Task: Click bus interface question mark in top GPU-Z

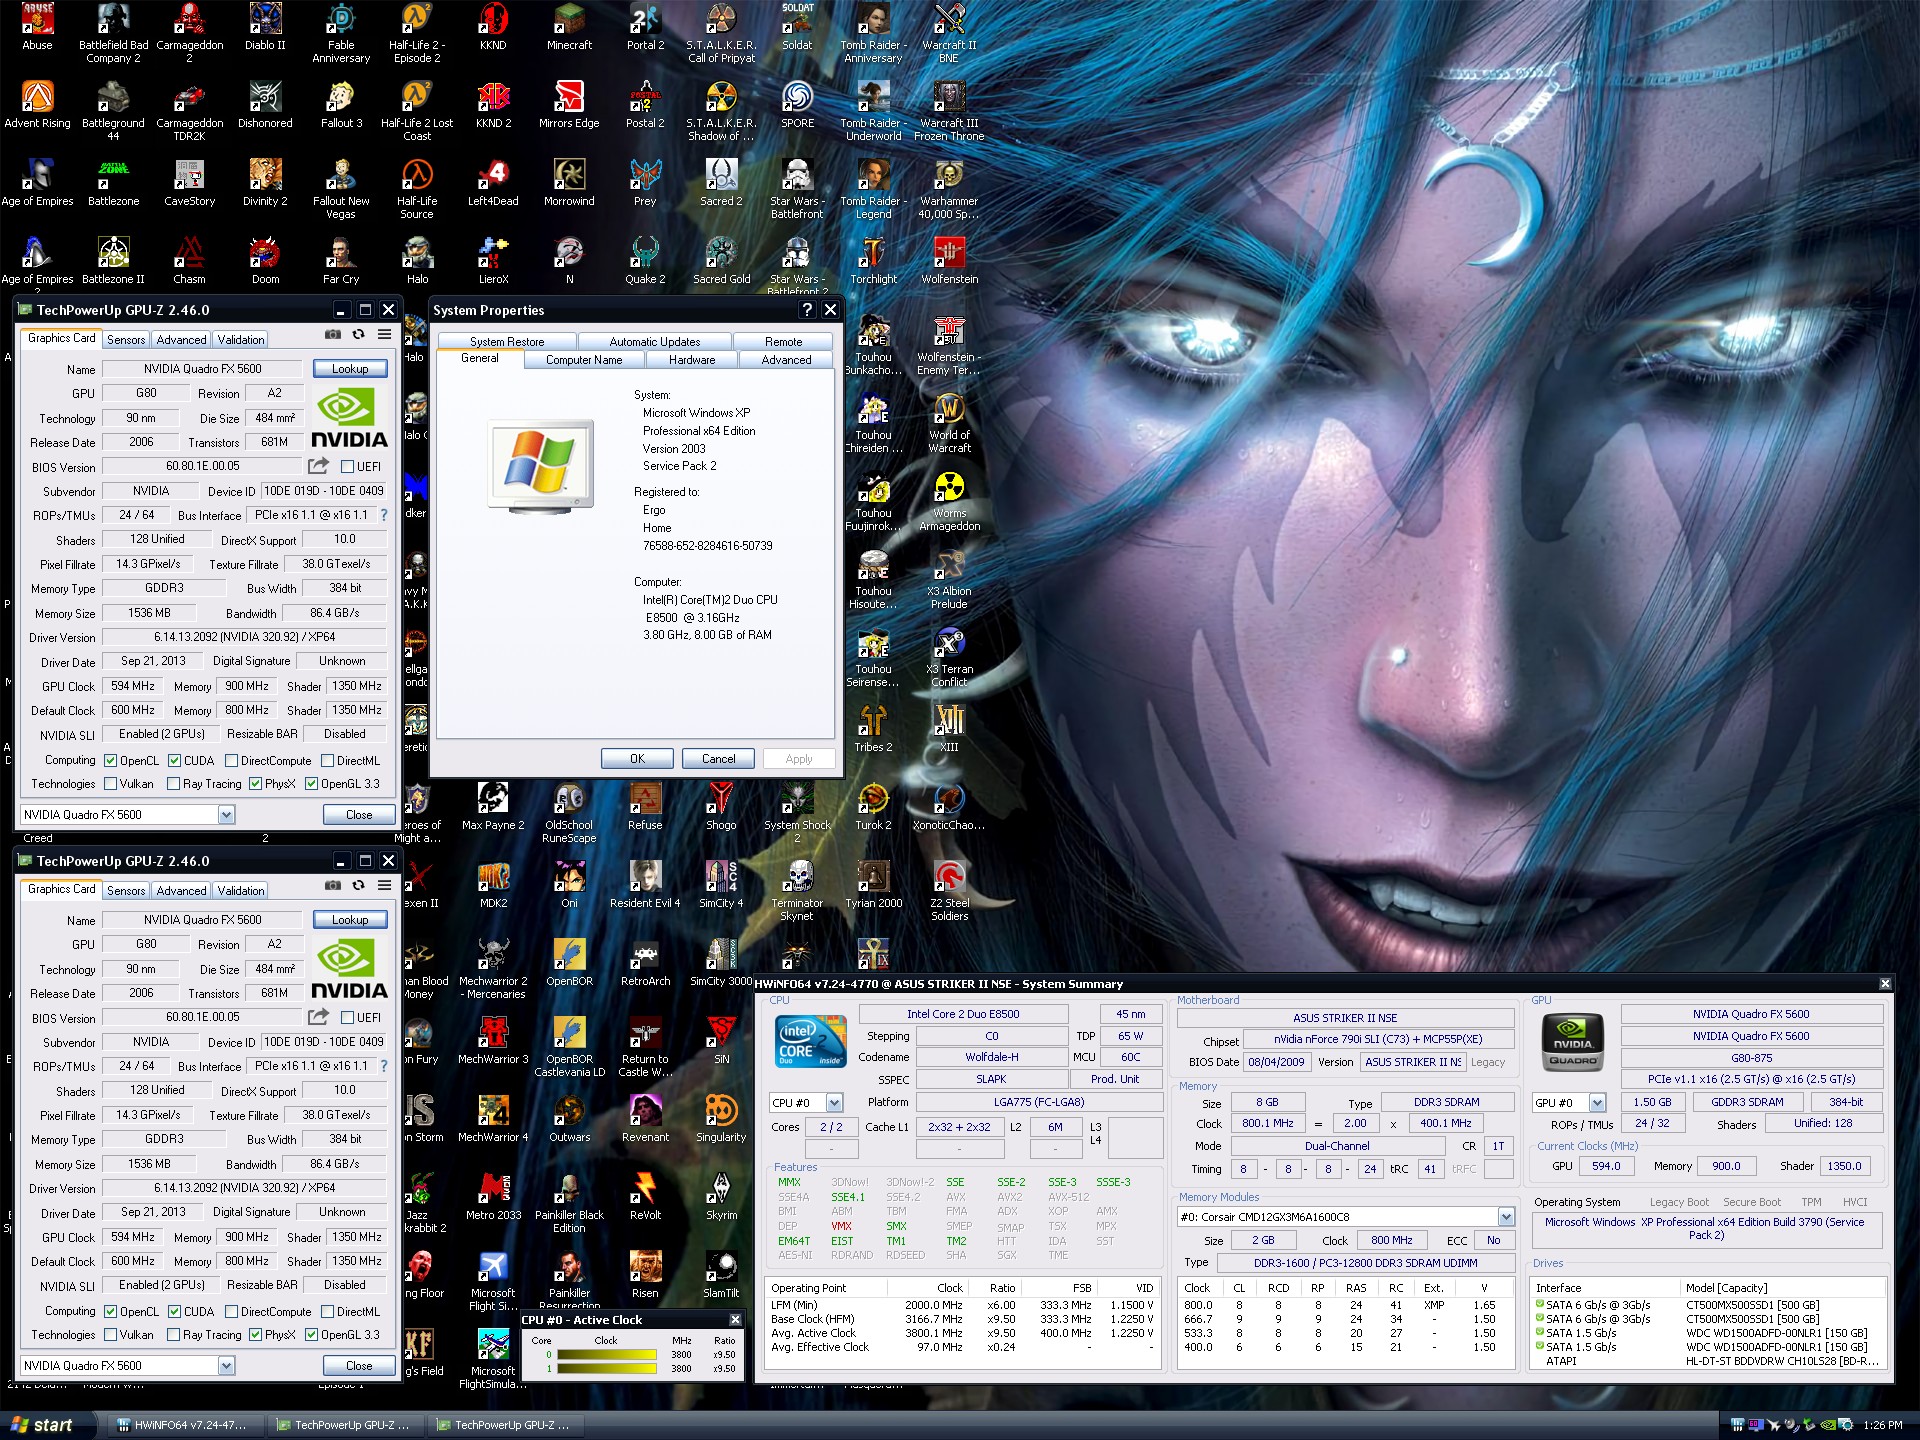Action: coord(384,515)
